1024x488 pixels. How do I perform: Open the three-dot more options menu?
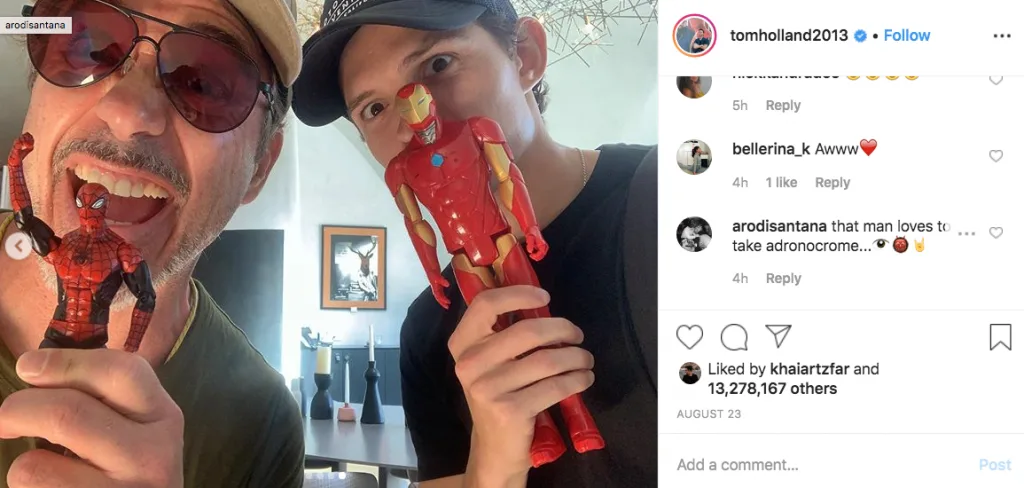click(1002, 36)
